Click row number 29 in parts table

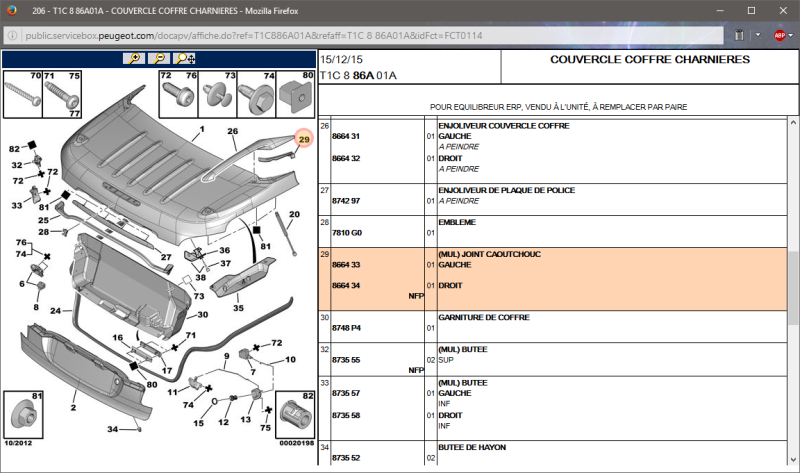(x=324, y=254)
